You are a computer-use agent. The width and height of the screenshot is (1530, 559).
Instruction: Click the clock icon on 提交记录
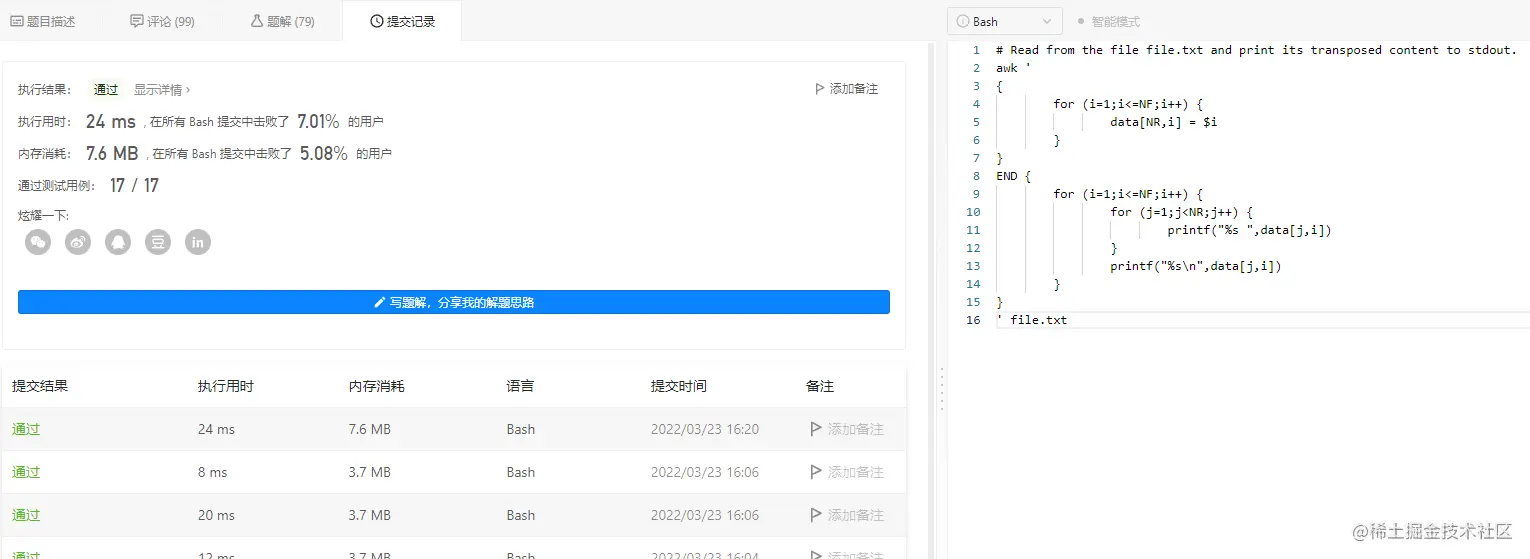(x=377, y=21)
